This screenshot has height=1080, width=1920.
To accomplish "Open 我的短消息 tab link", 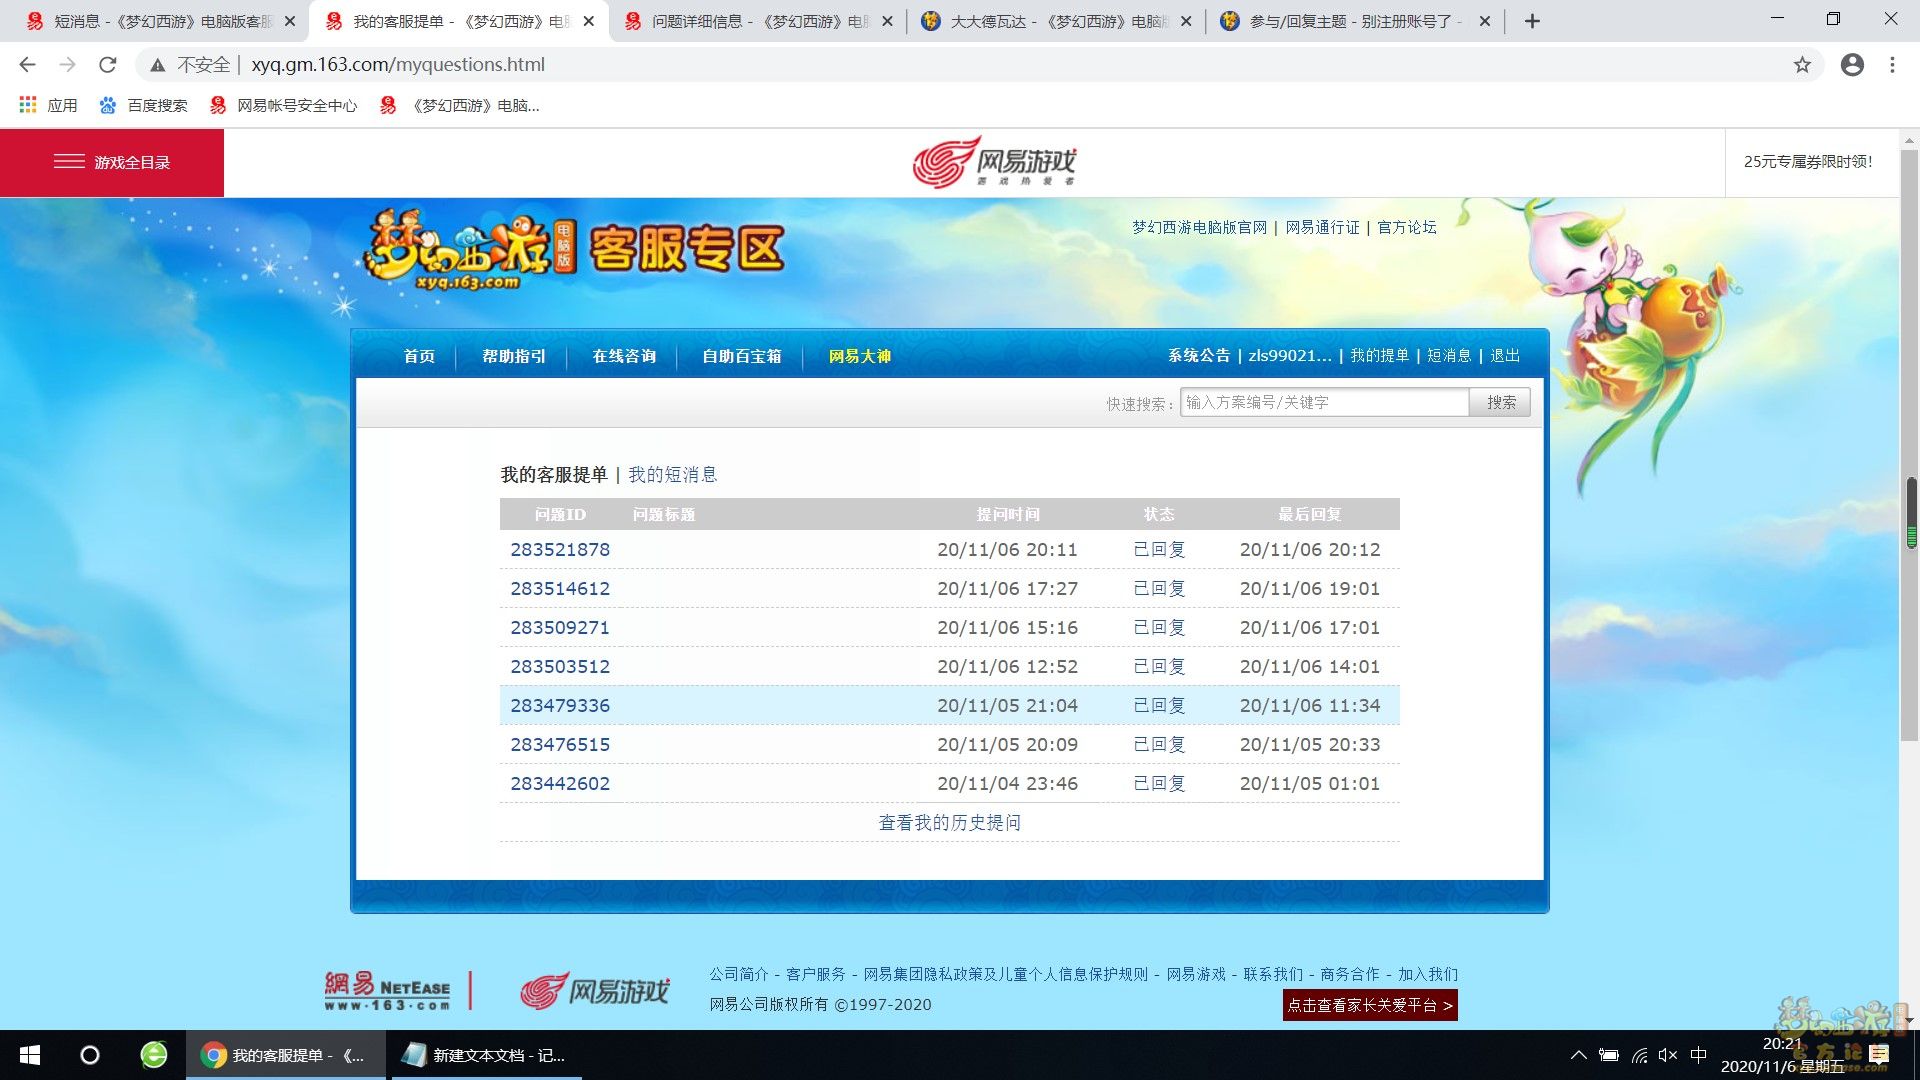I will [672, 475].
